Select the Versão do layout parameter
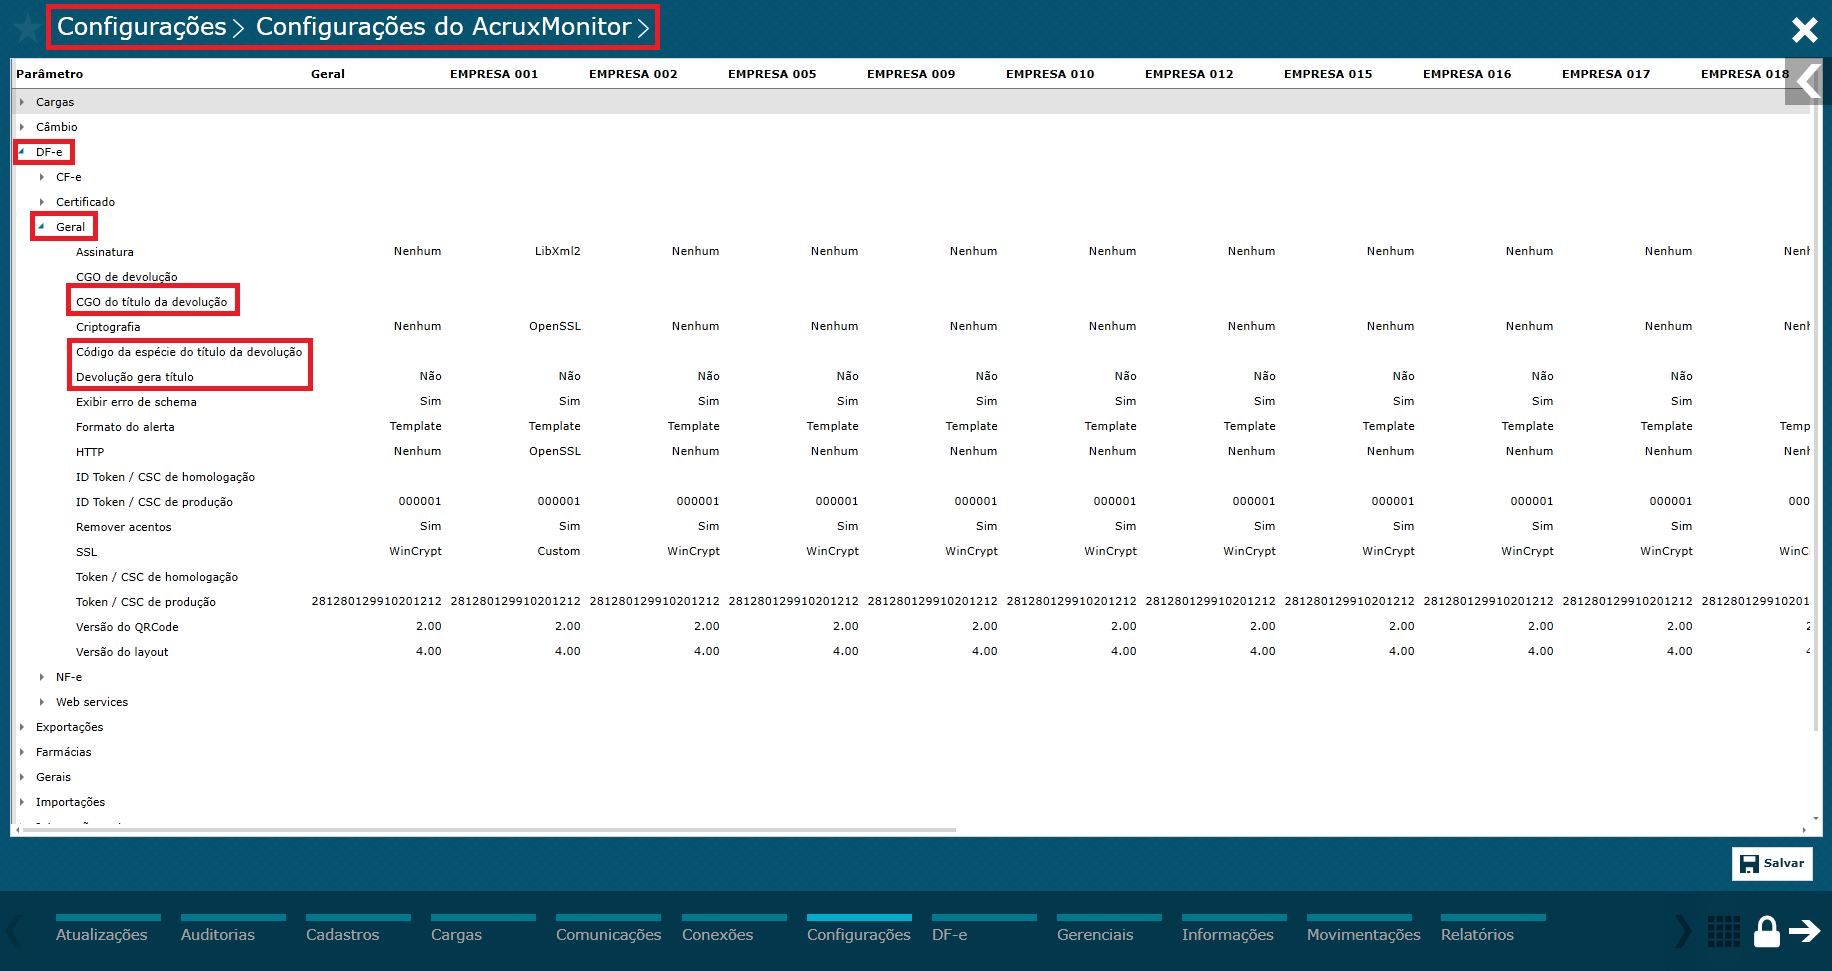Image resolution: width=1832 pixels, height=971 pixels. (122, 652)
